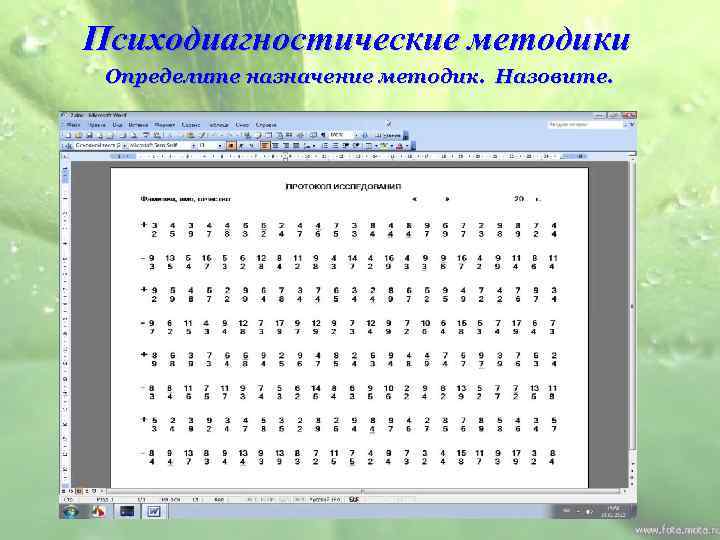720x540 pixels.
Task: Click the ПРОТОКОЛ ИССЛЕДОВАНИЯ heading
Action: click(343, 186)
